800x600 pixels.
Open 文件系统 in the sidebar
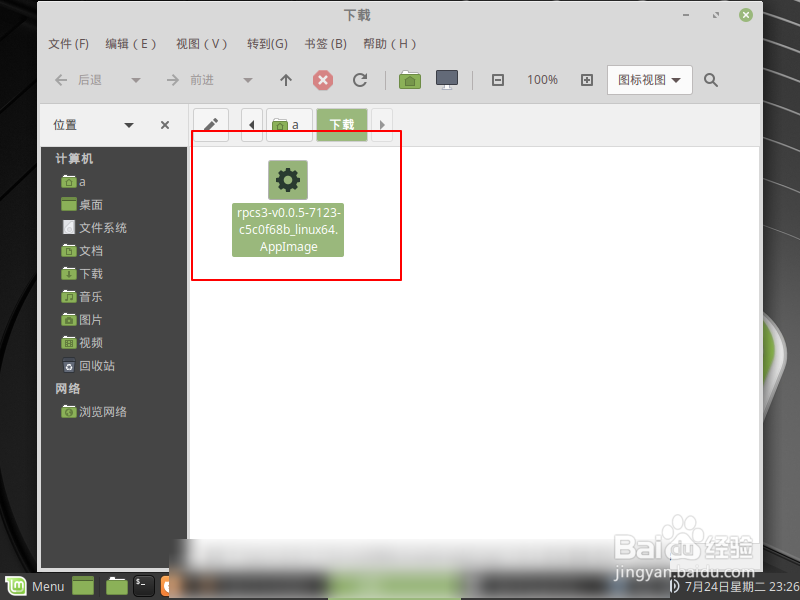tap(94, 228)
